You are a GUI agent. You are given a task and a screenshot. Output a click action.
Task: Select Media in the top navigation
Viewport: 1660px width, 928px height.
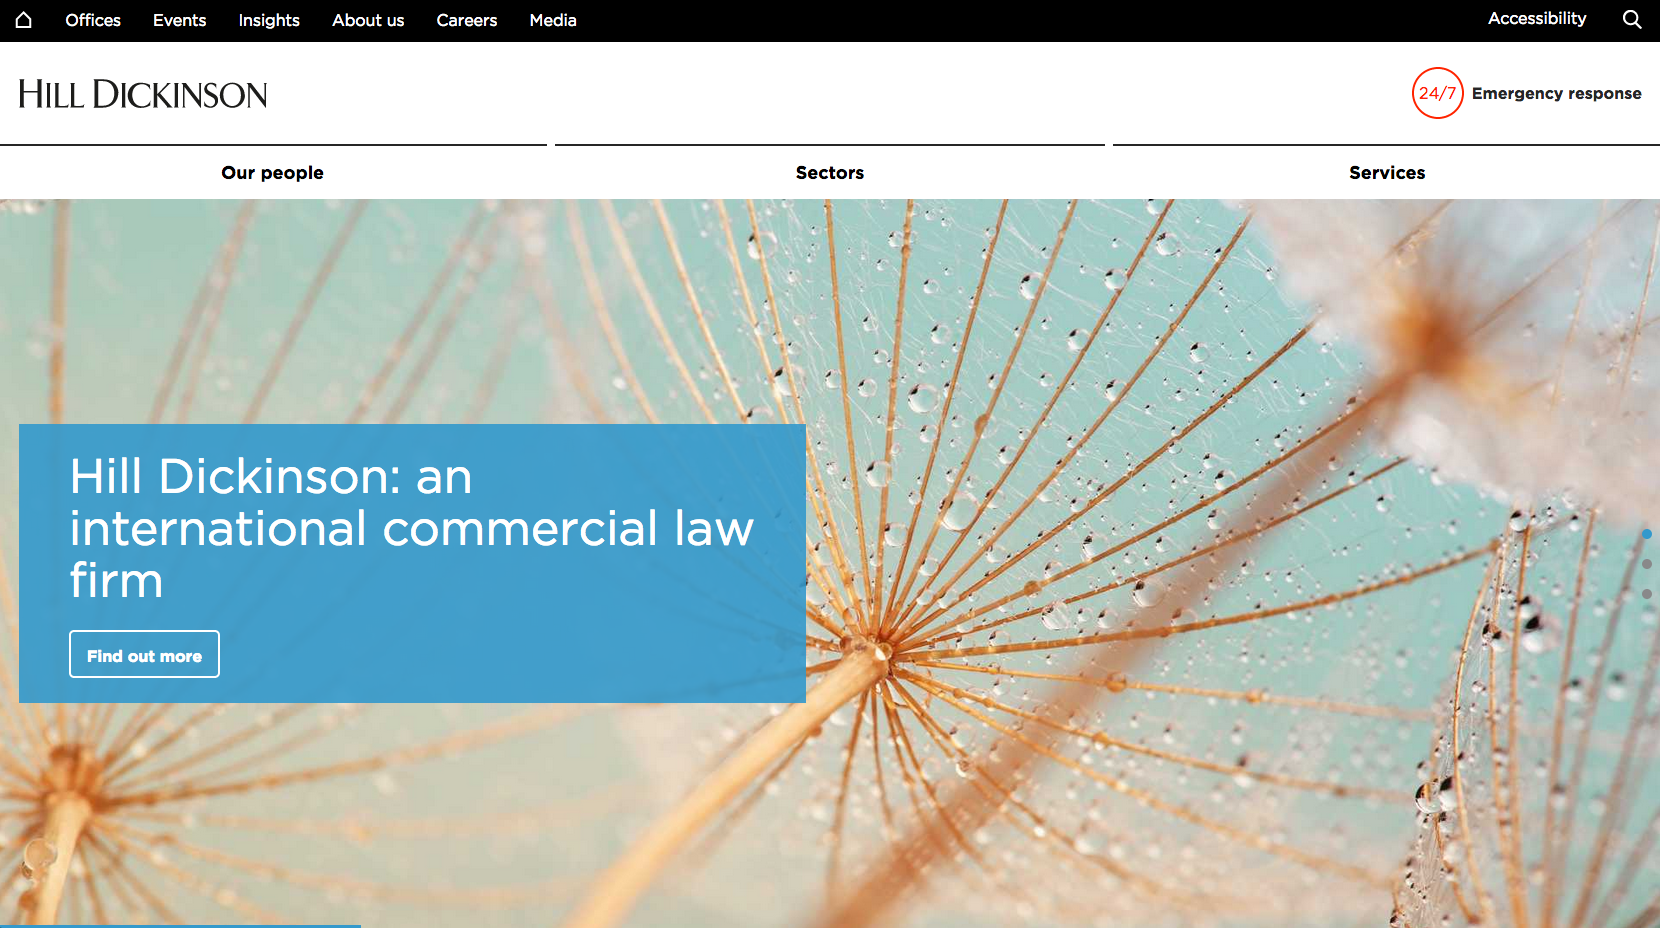[553, 20]
